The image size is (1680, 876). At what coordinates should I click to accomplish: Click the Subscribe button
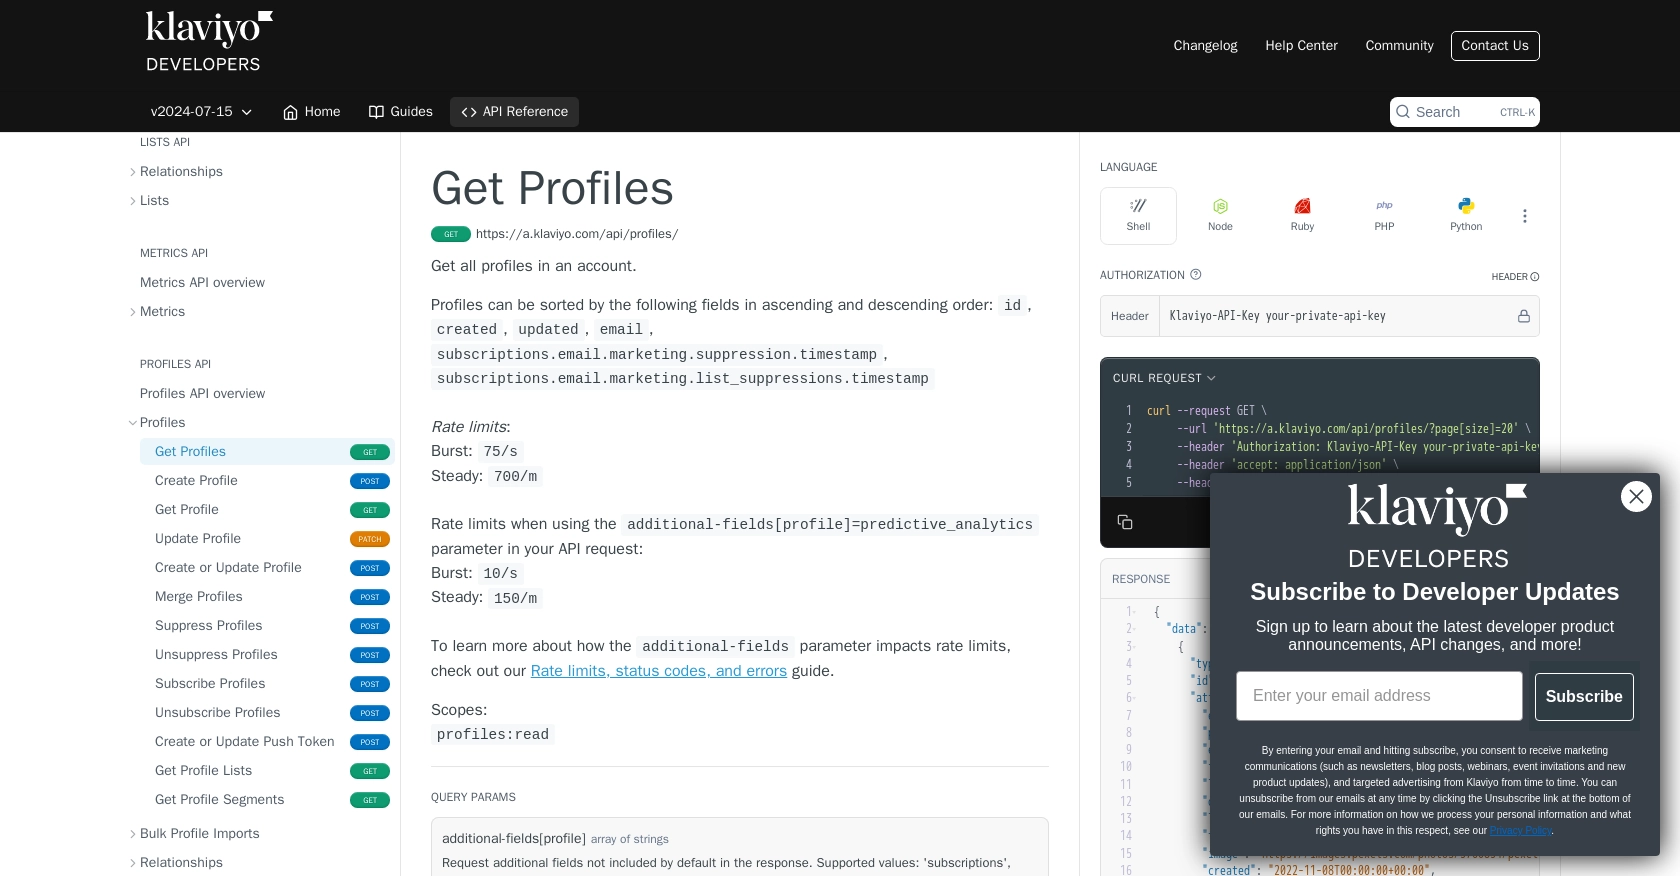pyautogui.click(x=1584, y=696)
